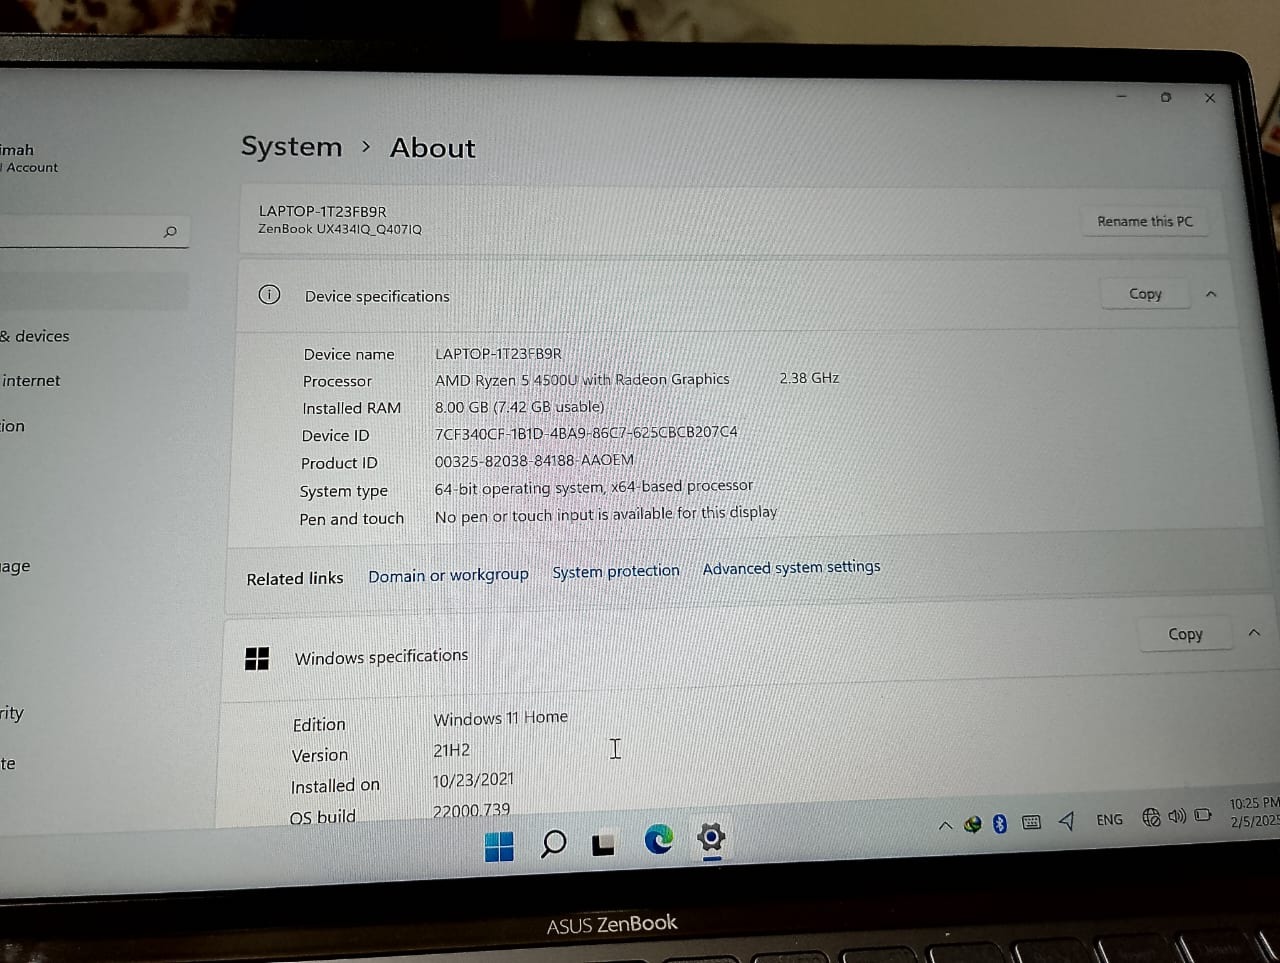Select the '& devices' sidebar item
The height and width of the screenshot is (963, 1280).
click(35, 336)
